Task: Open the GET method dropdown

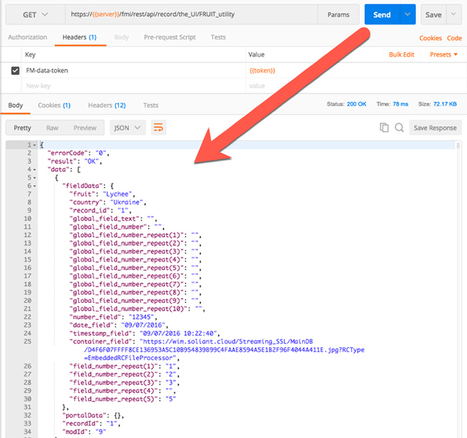Action: (x=35, y=15)
